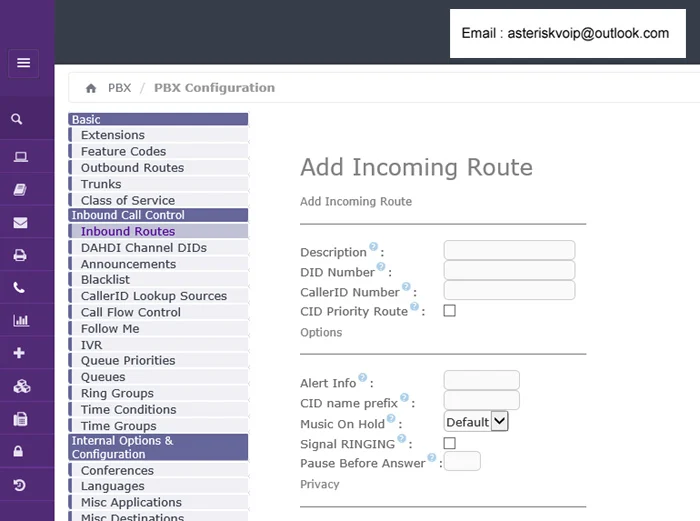Open Misc Applications
Viewport: 700px width, 521px height.
pos(158,502)
